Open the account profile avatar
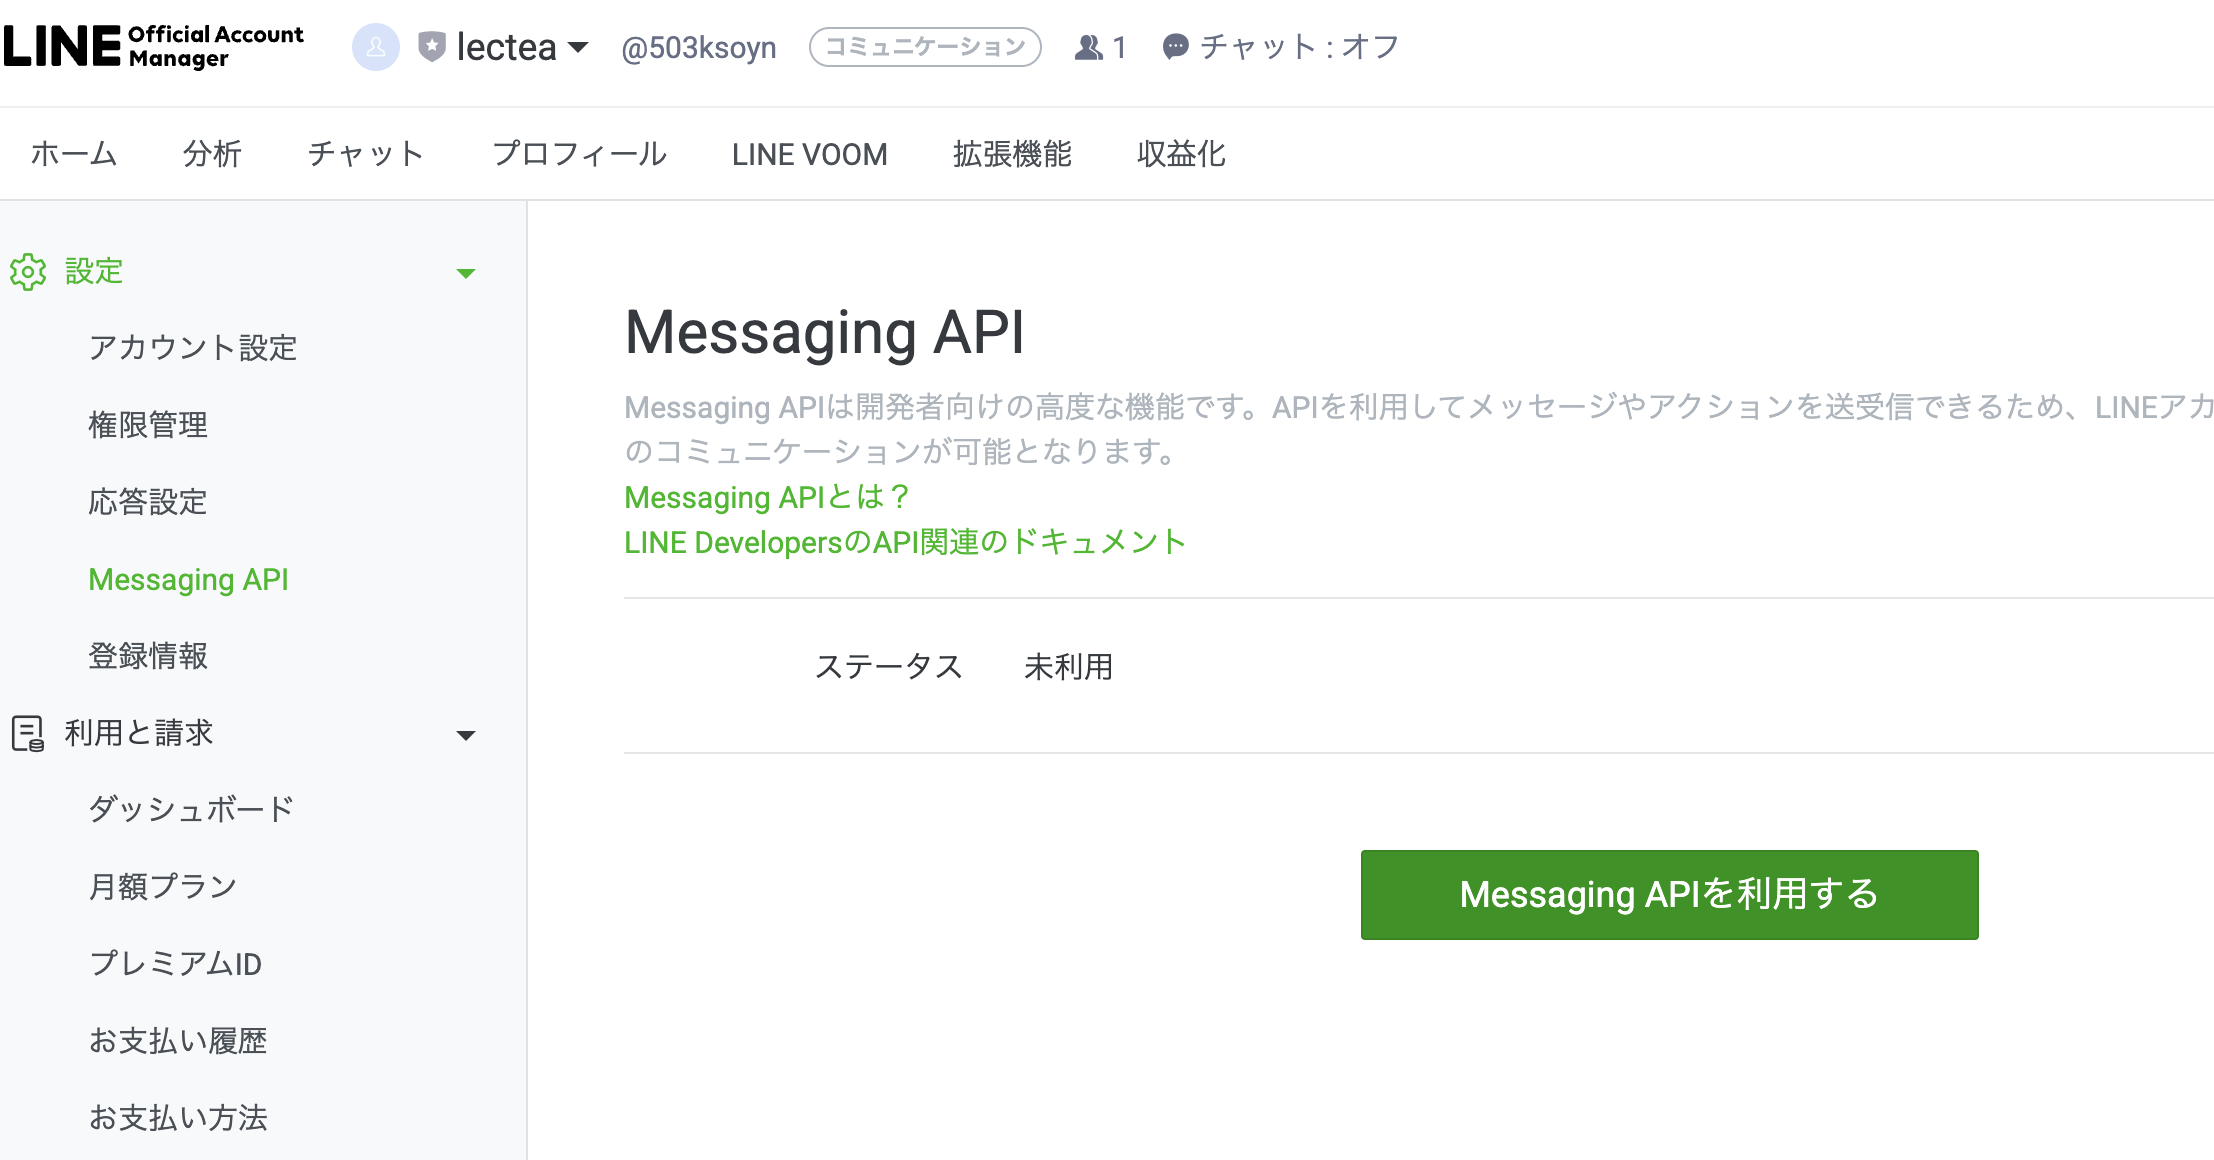This screenshot has height=1160, width=2214. 375,46
